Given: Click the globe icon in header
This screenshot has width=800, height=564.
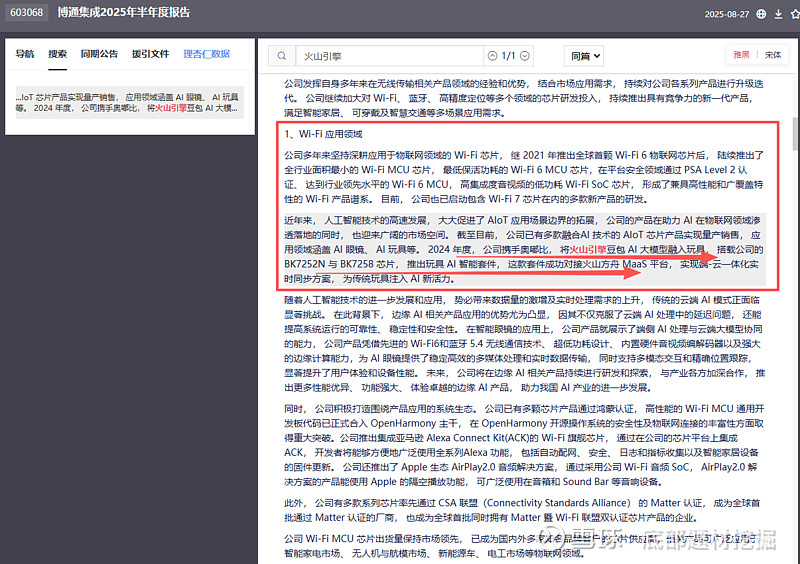Looking at the screenshot, I should (761, 14).
